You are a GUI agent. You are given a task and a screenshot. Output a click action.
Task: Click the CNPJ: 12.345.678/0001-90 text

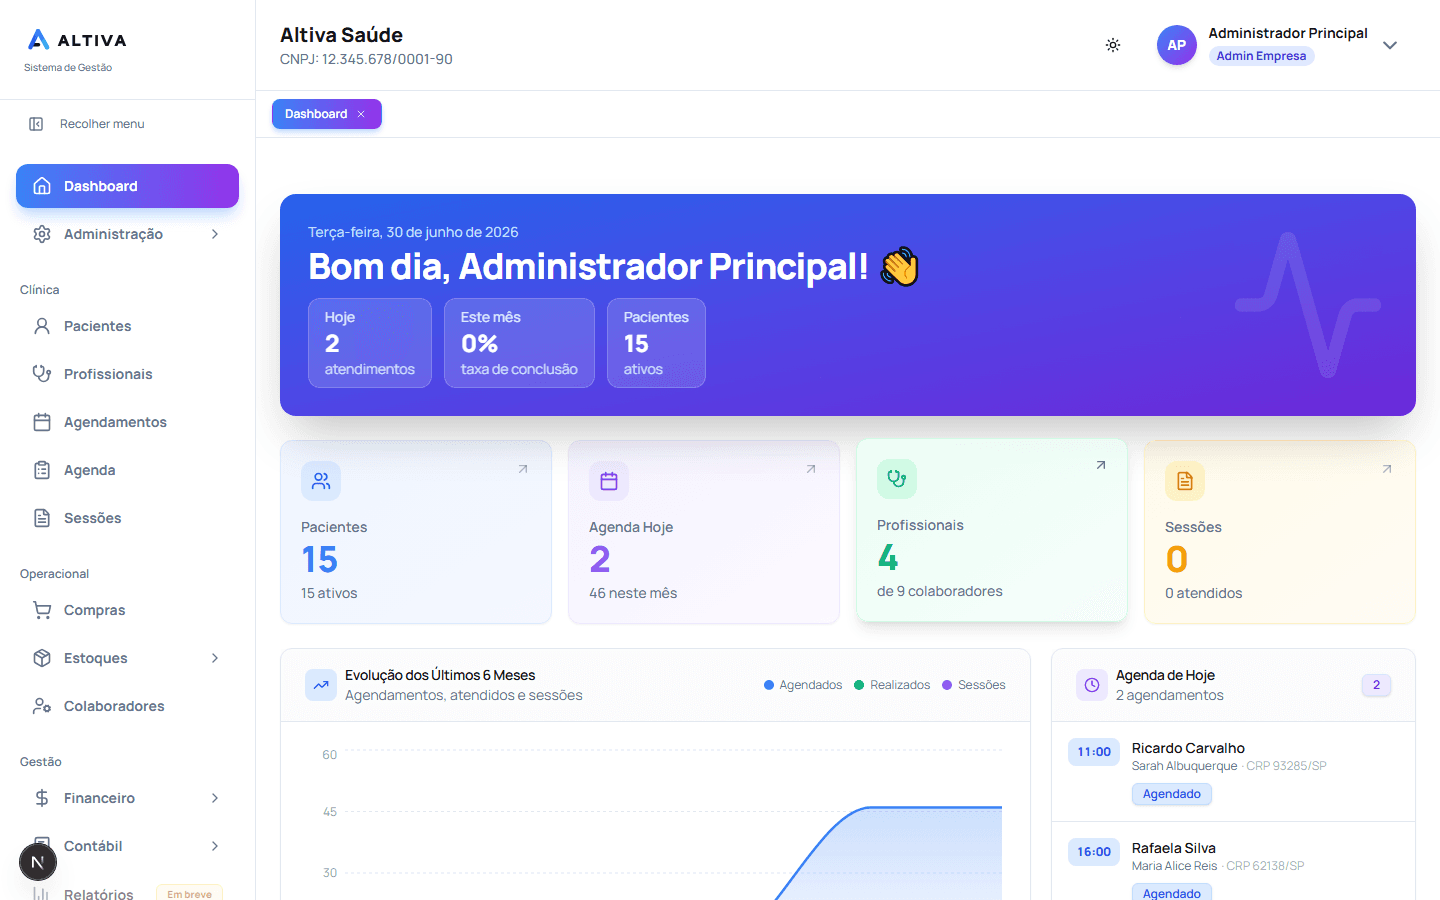(366, 59)
